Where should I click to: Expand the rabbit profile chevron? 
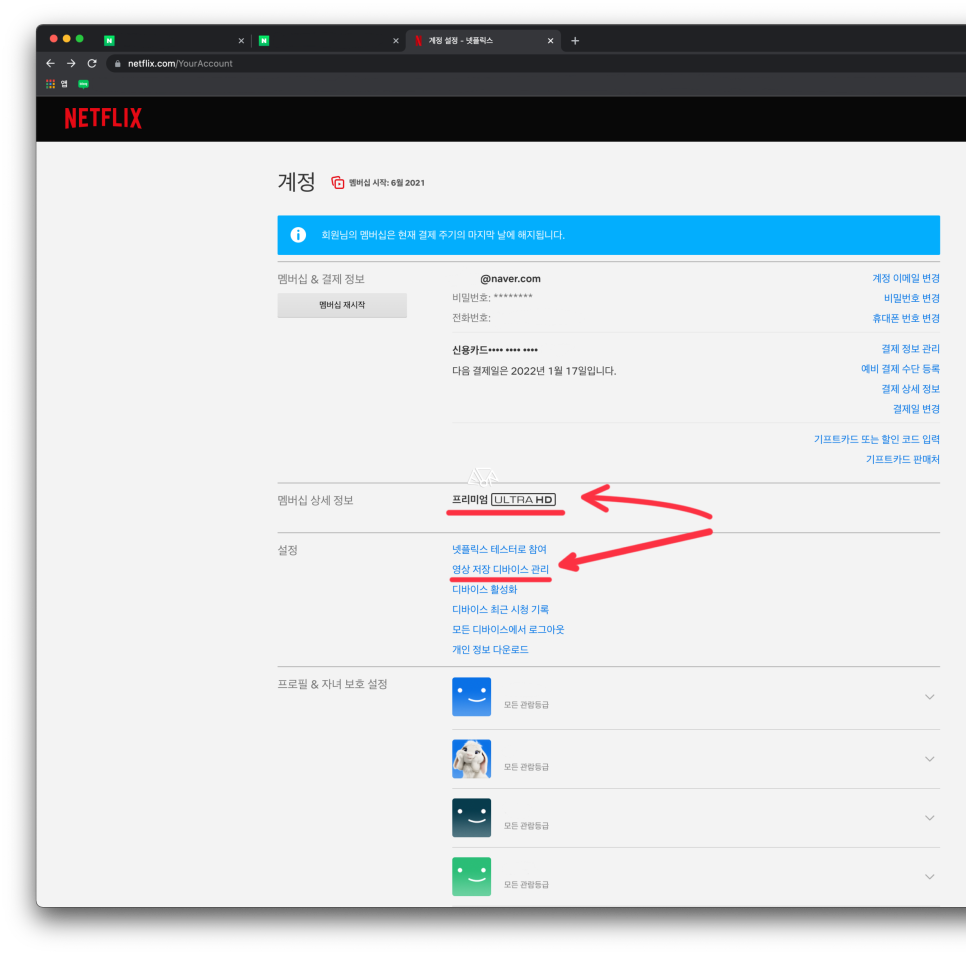click(930, 759)
